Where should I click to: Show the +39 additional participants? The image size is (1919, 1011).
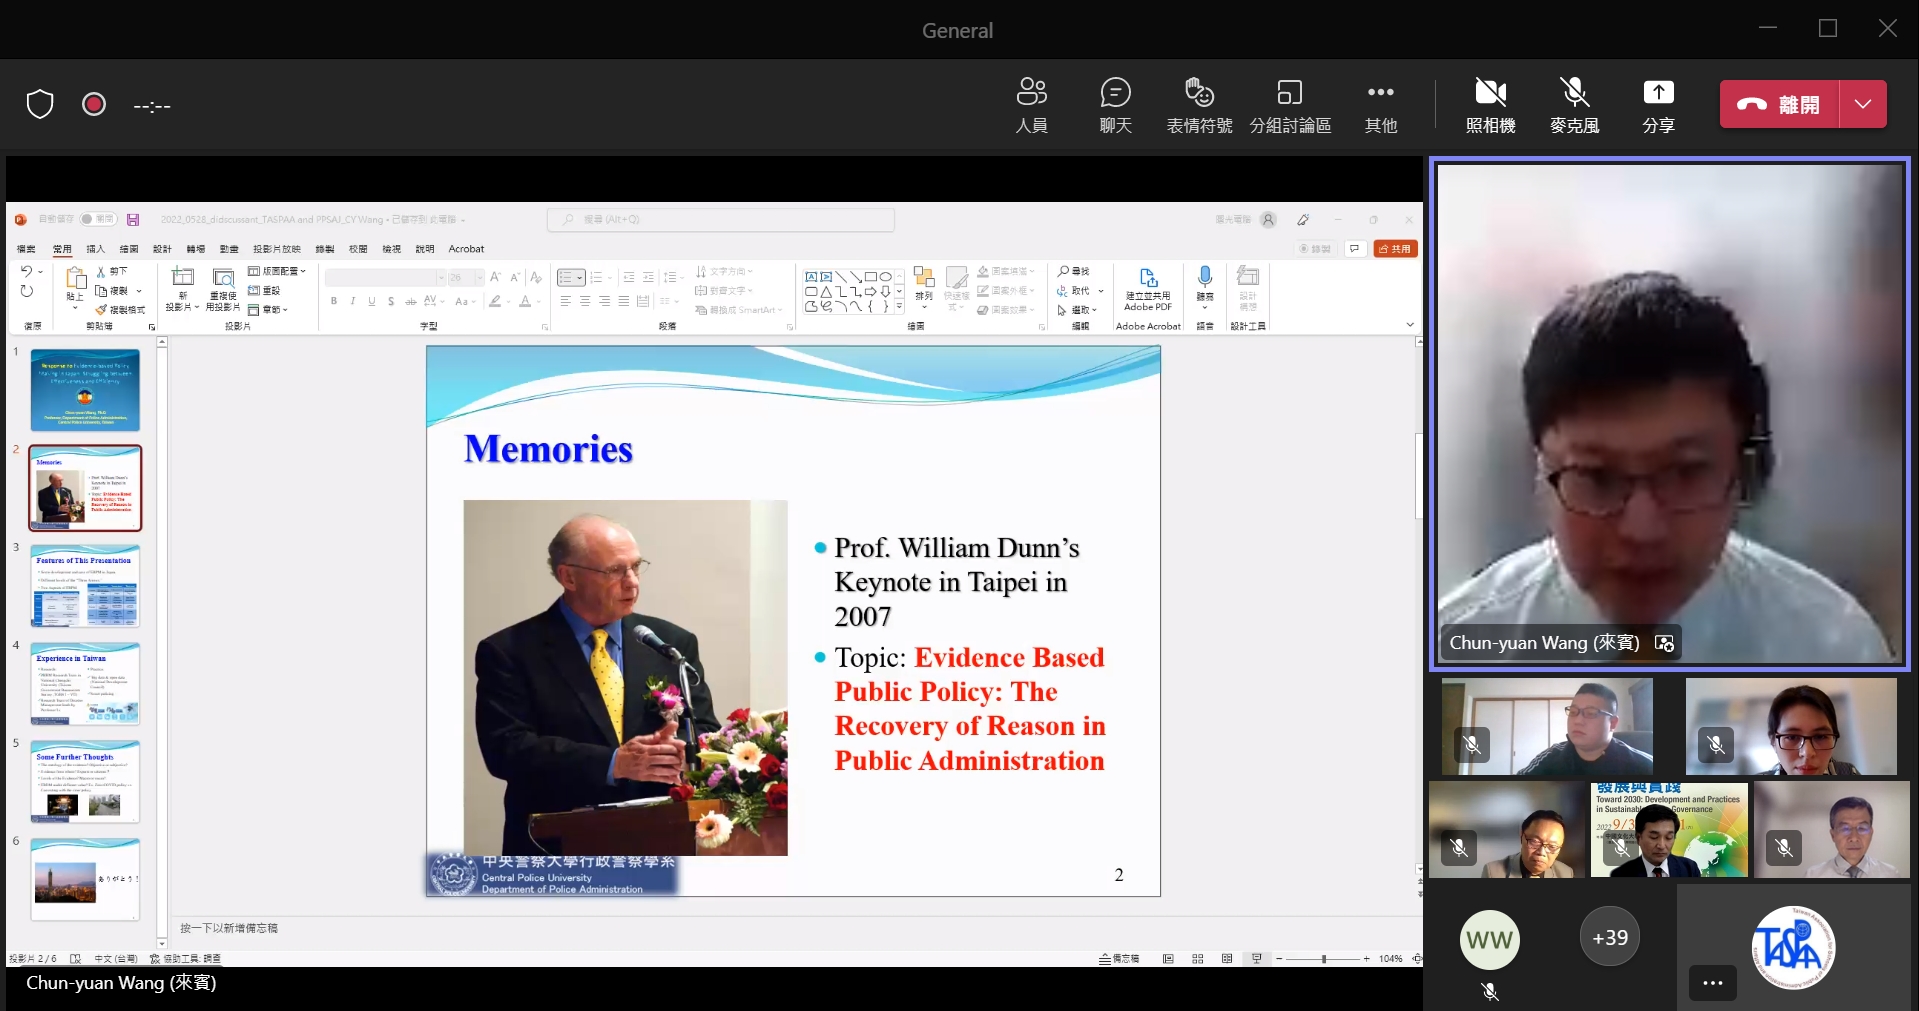[1610, 938]
